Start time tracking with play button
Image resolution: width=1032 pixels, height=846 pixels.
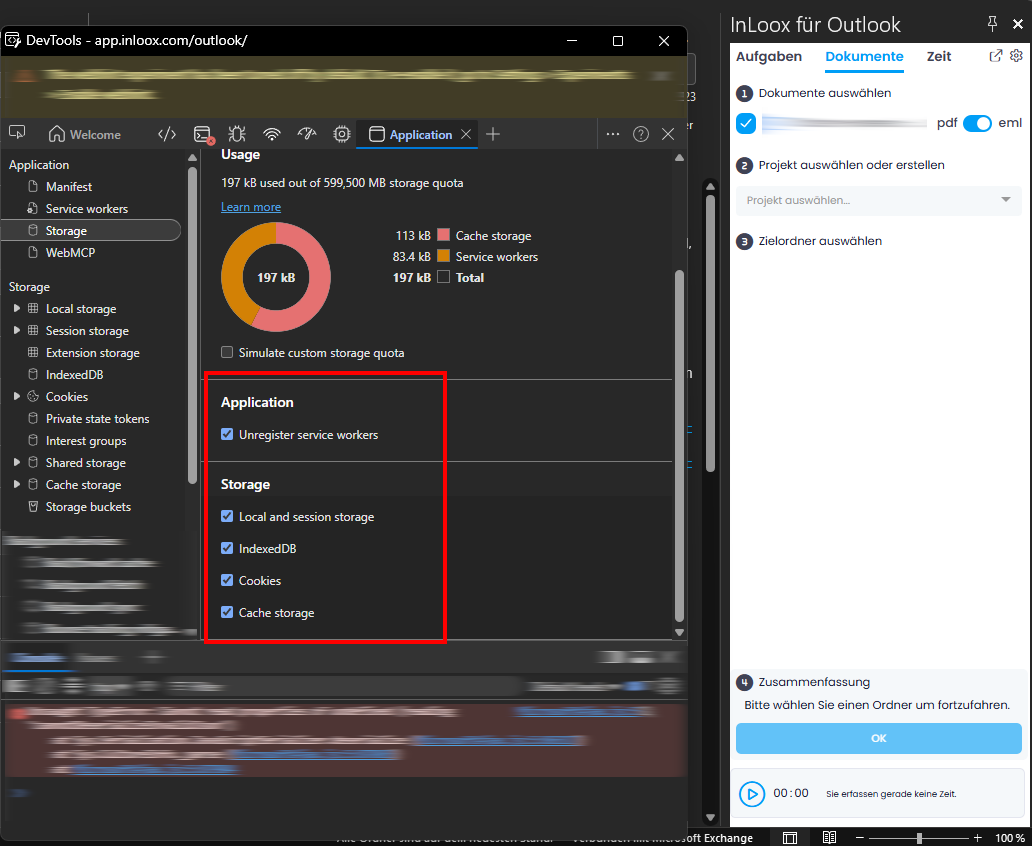(x=752, y=794)
